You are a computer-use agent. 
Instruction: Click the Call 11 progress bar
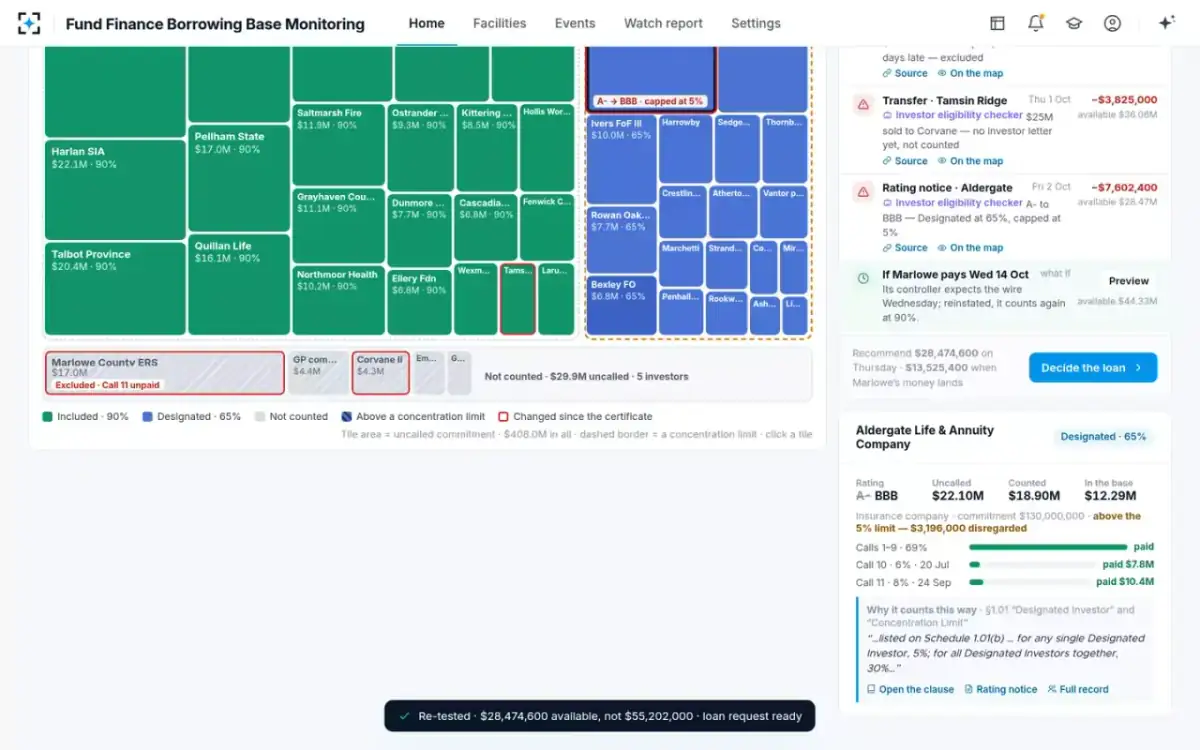coord(1029,582)
